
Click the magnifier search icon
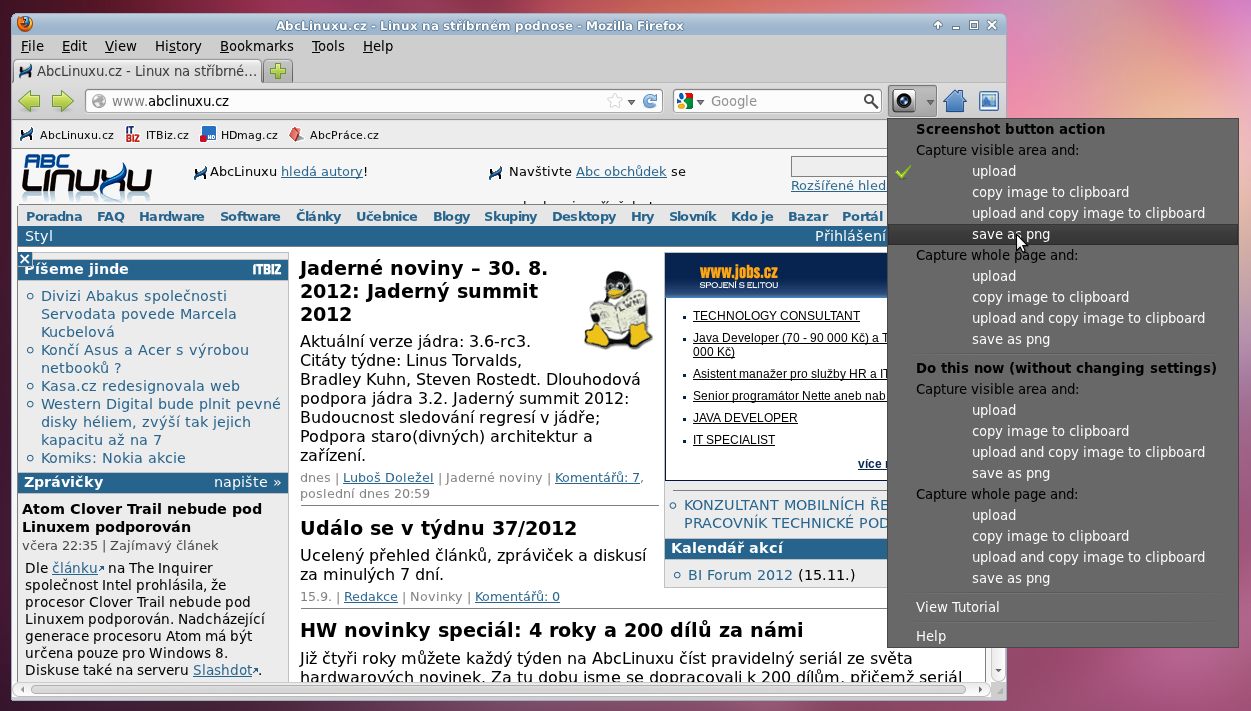871,101
